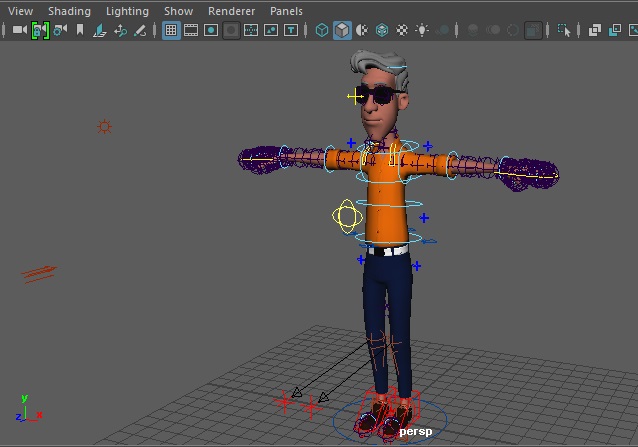638x447 pixels.
Task: Toggle the Field Chart overlay
Action: coord(251,30)
